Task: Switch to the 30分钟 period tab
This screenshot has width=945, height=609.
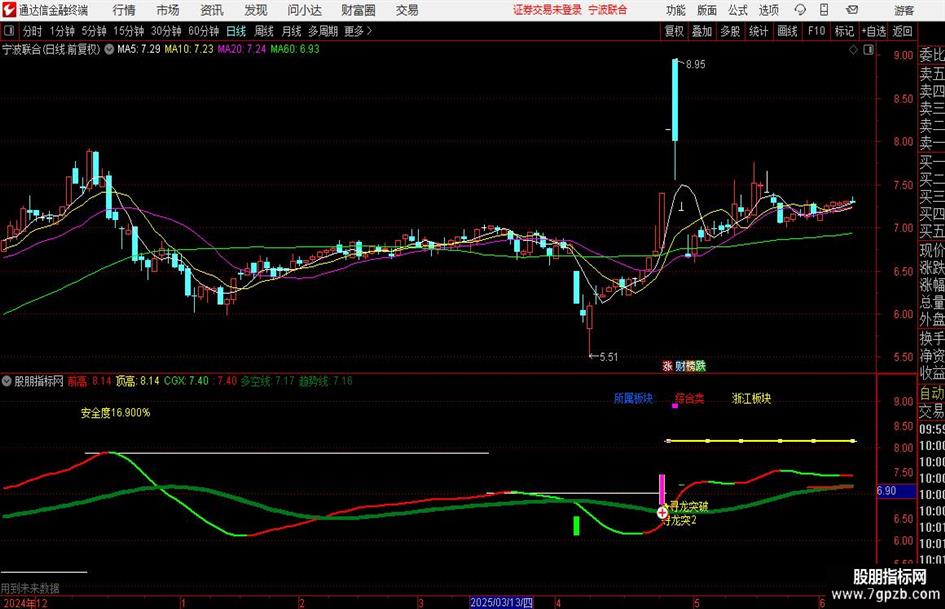Action: (166, 31)
